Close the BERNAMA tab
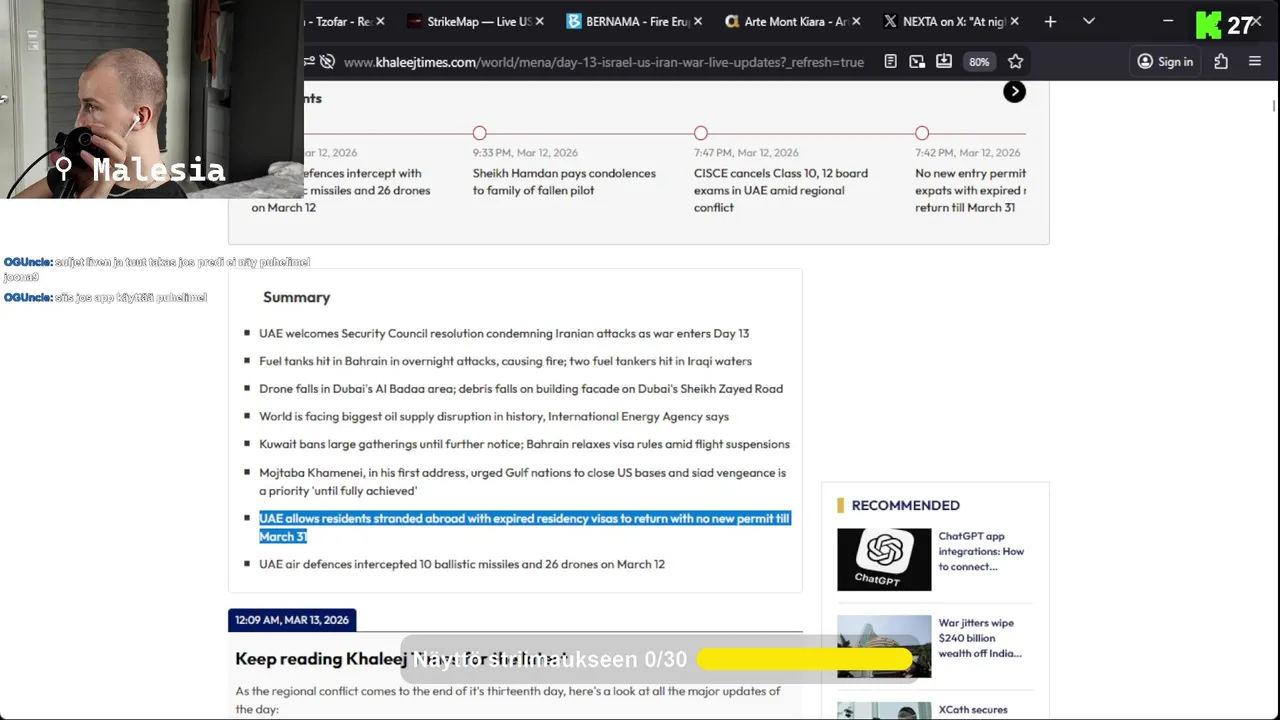Image resolution: width=1280 pixels, height=720 pixels. point(698,21)
